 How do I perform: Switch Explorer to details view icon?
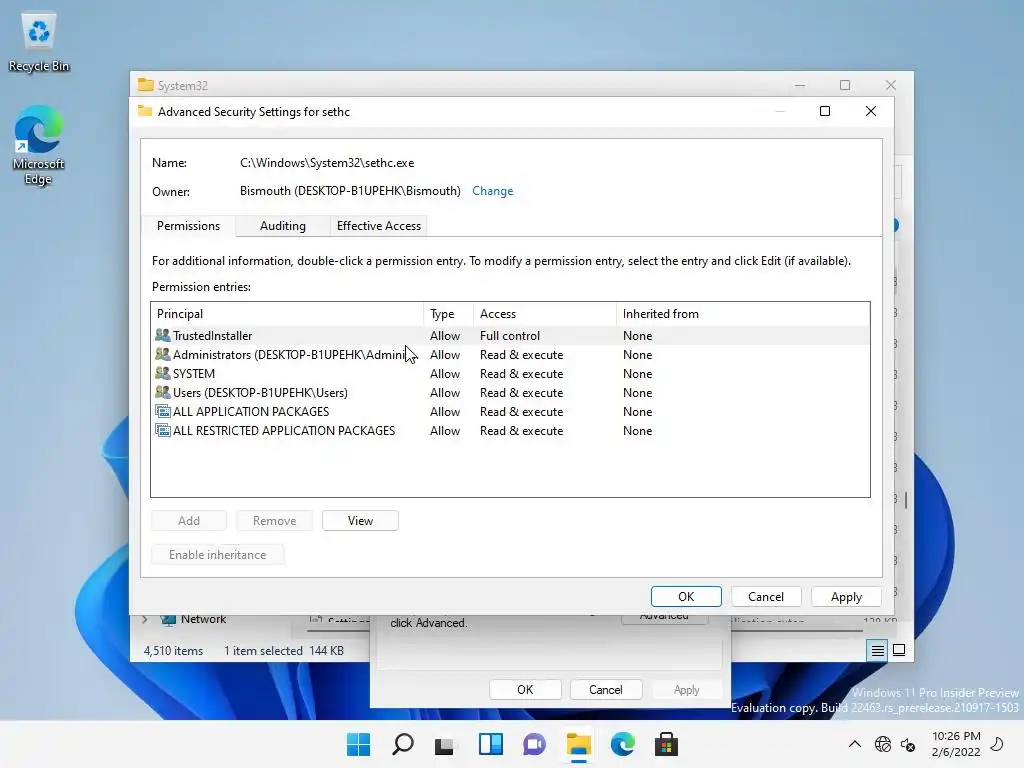877,650
